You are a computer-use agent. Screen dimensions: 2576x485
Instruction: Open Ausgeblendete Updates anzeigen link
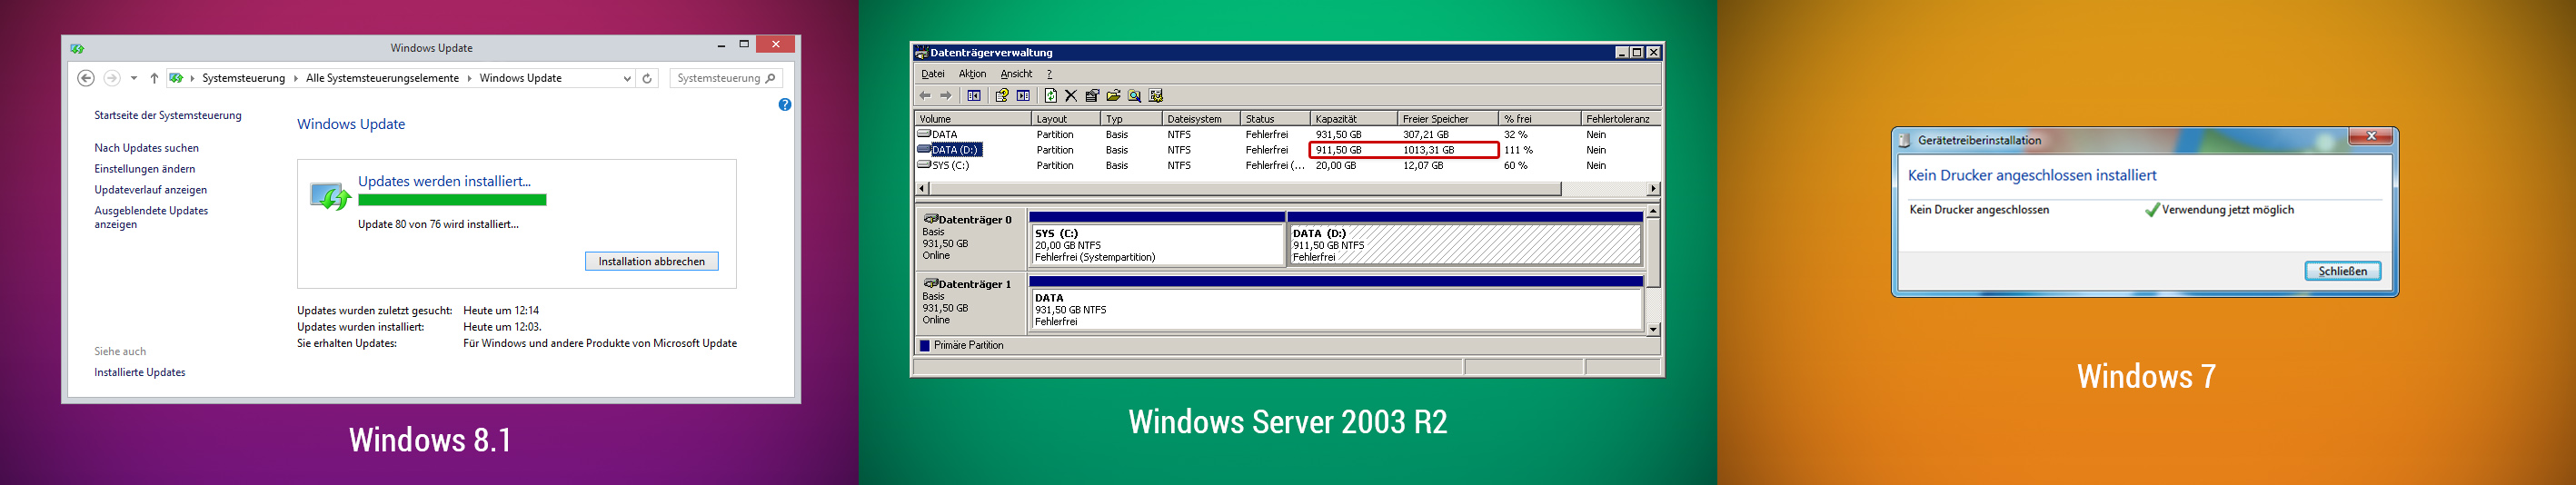click(x=151, y=217)
